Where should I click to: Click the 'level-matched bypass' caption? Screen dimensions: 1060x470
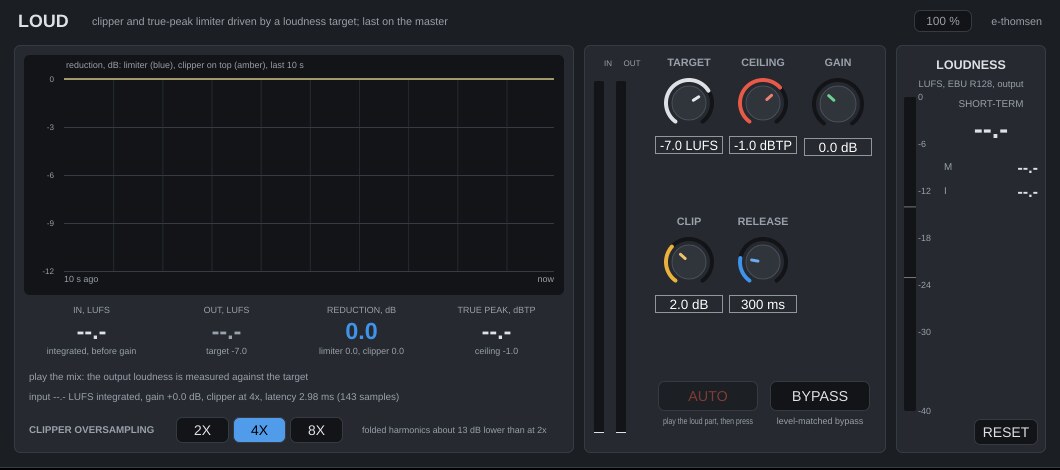[x=819, y=421]
